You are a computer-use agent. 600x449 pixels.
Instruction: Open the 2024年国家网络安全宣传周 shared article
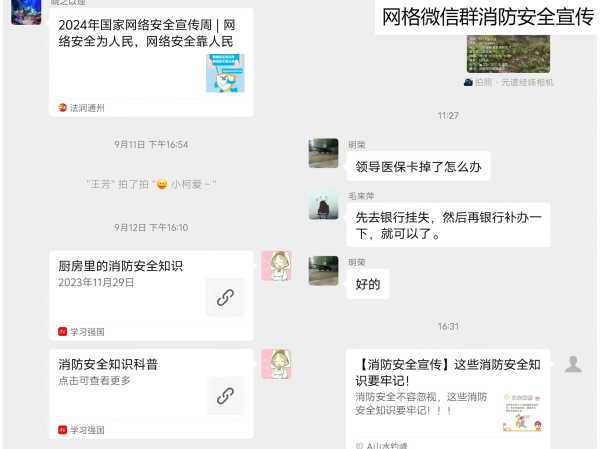151,62
